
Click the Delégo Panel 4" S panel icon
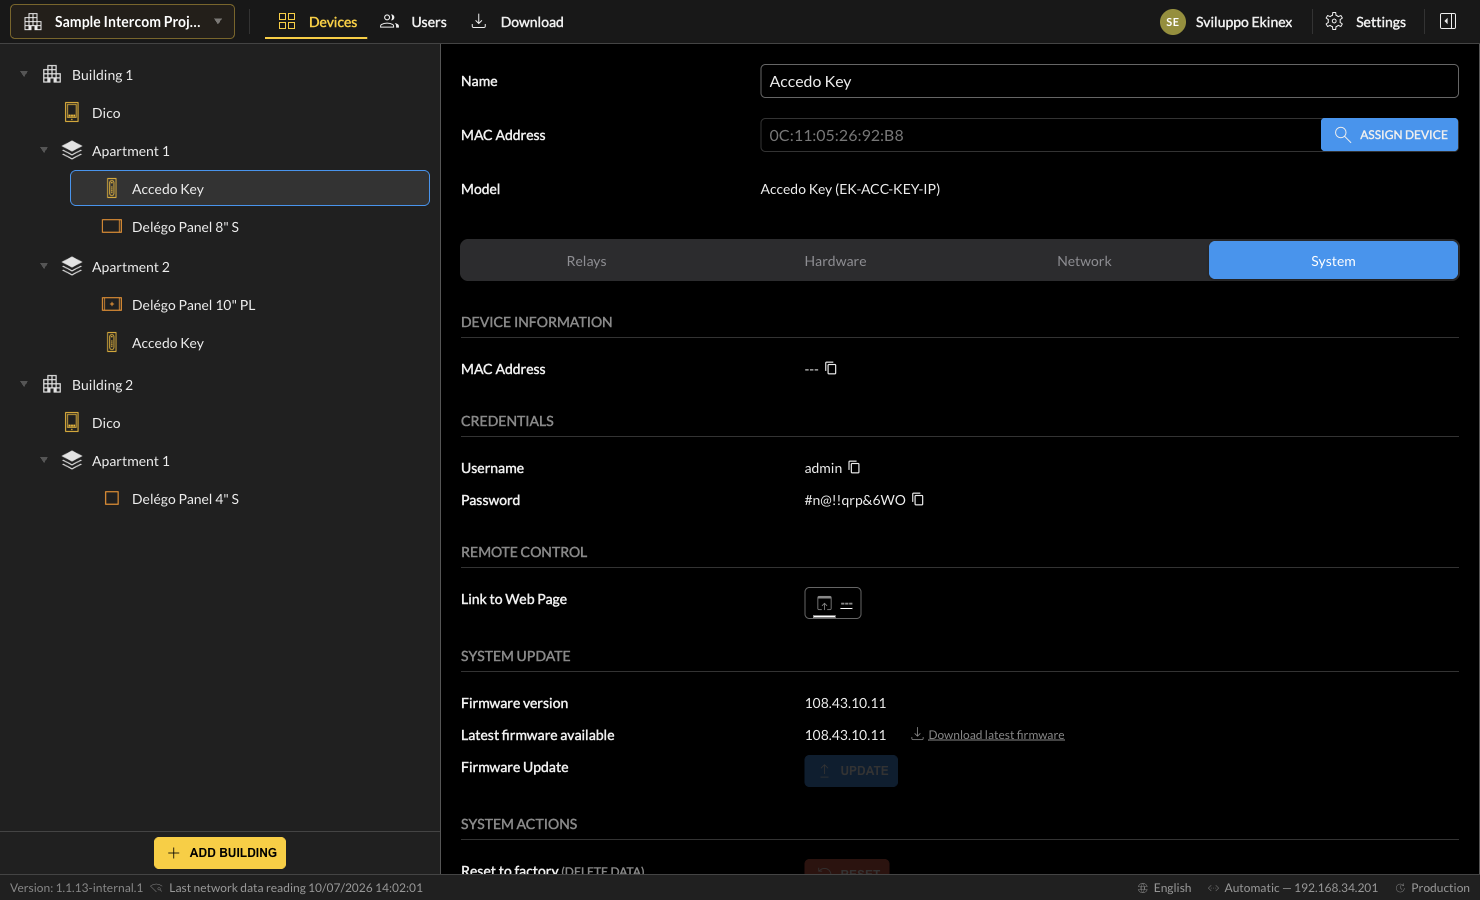point(112,498)
